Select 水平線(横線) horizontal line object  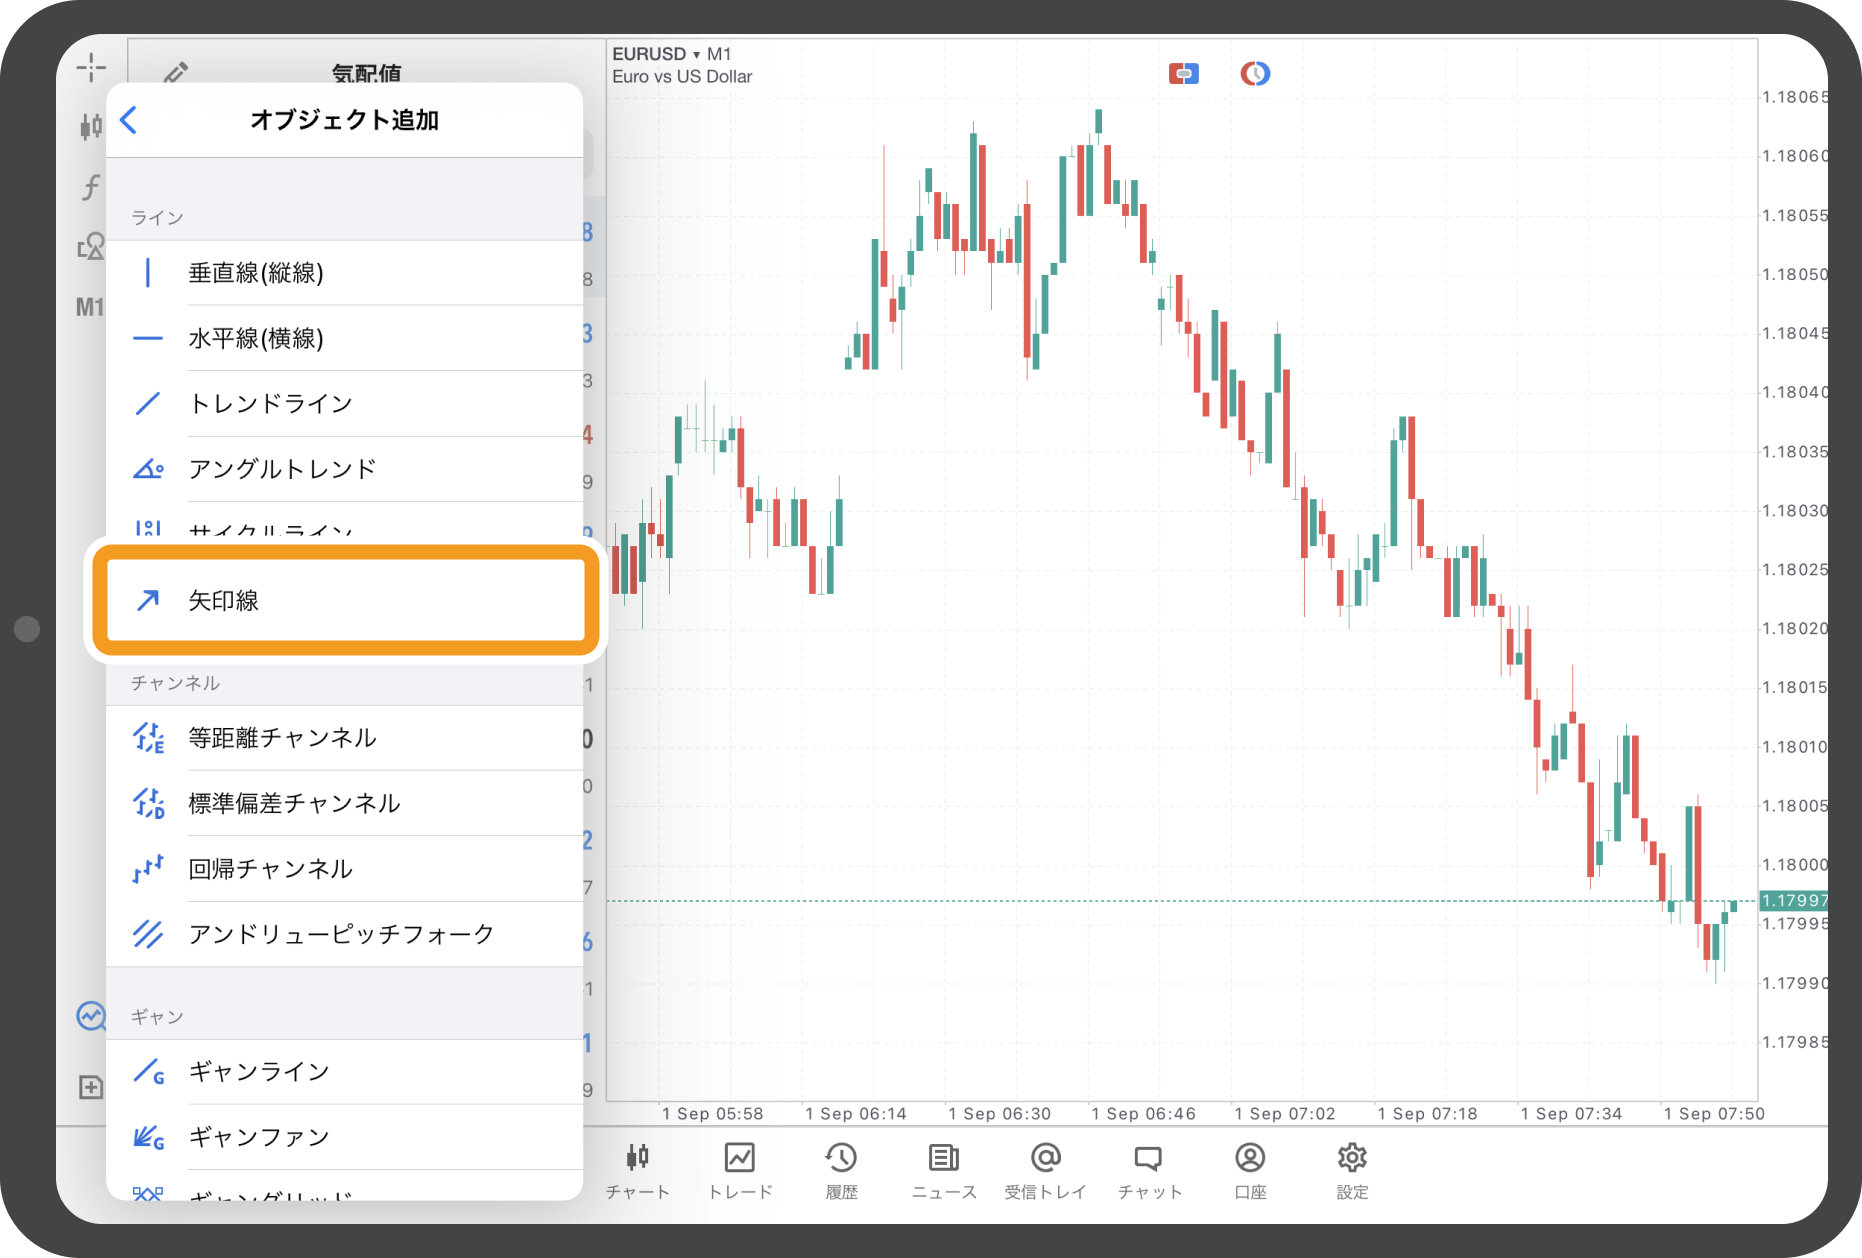click(345, 338)
